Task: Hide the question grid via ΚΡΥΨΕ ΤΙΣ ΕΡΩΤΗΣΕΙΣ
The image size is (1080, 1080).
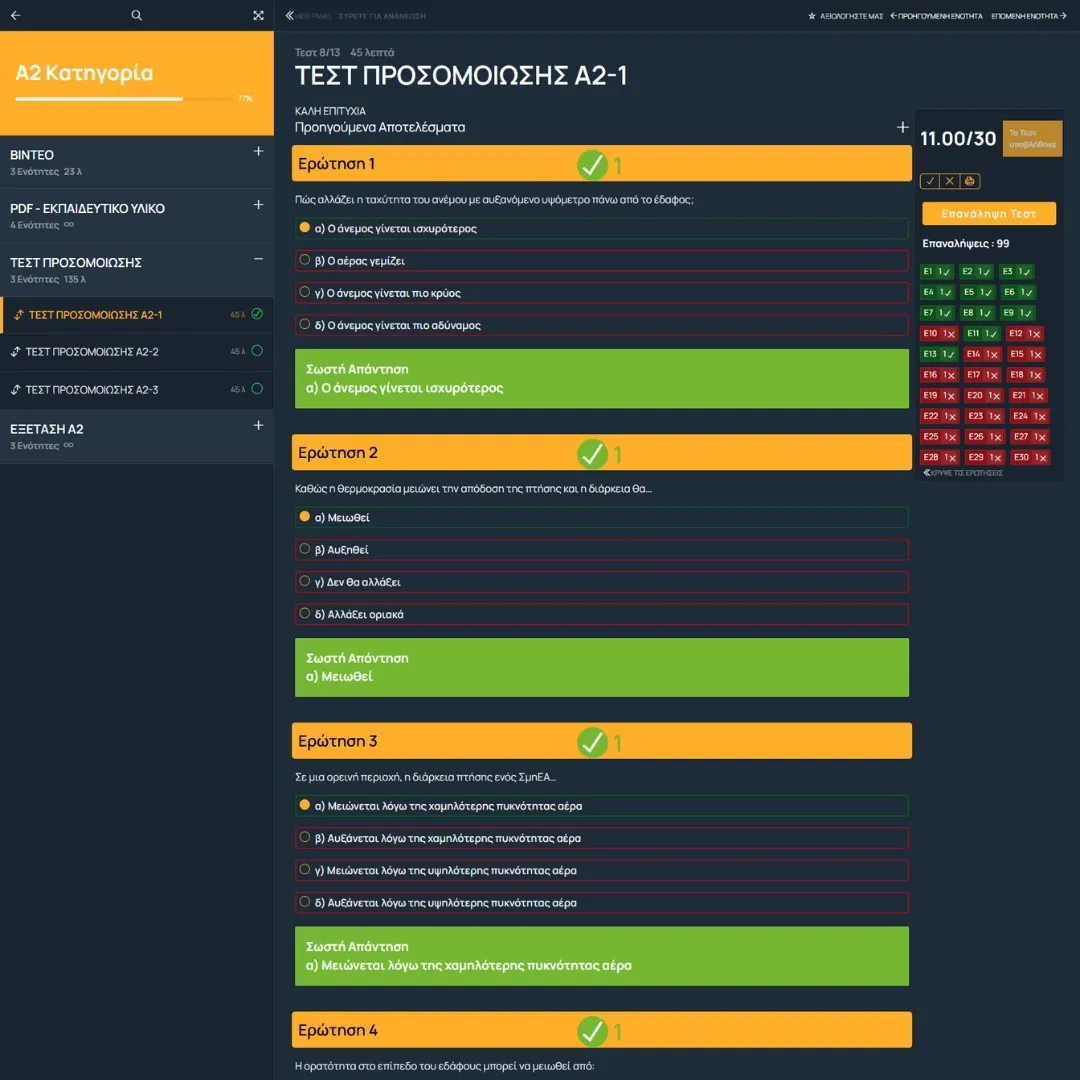Action: coord(963,473)
